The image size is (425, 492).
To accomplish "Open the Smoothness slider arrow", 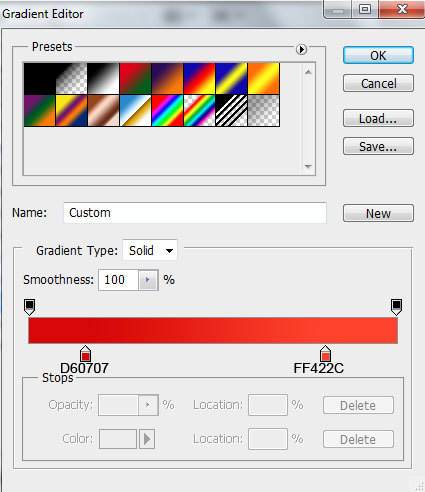I will (148, 280).
